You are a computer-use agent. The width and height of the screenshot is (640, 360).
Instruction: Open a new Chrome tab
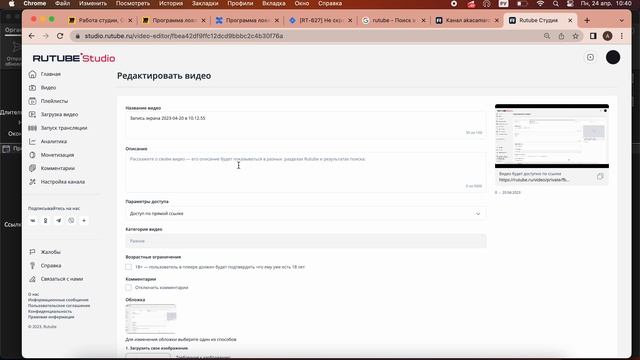click(587, 20)
